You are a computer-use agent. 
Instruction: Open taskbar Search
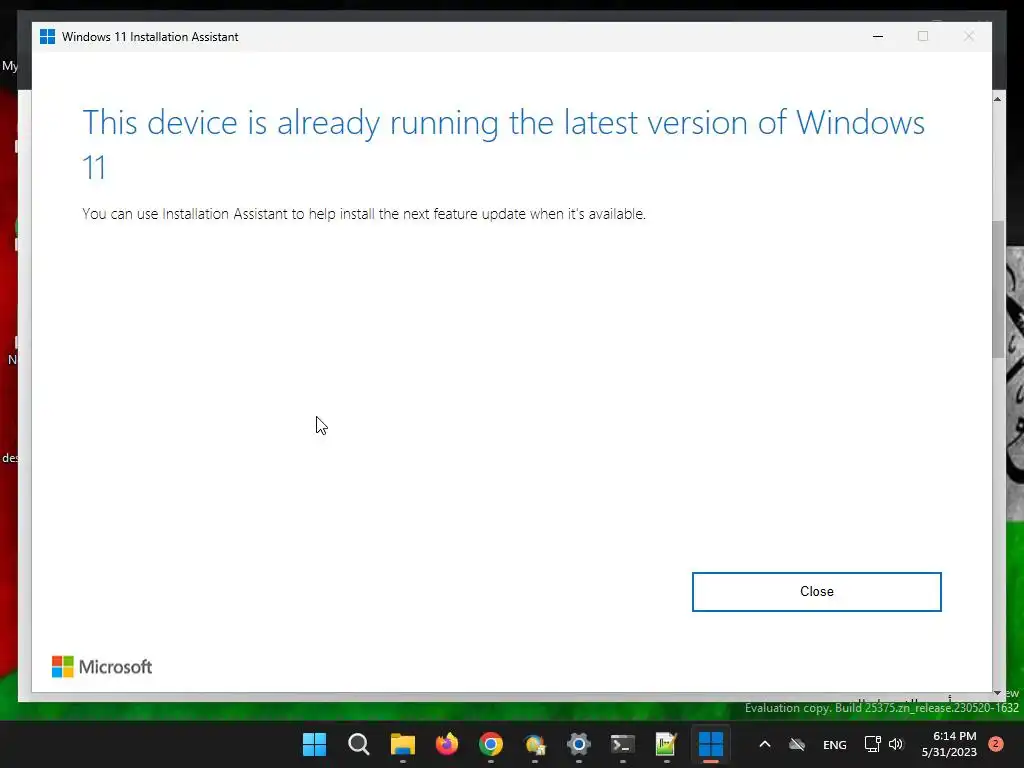point(359,744)
